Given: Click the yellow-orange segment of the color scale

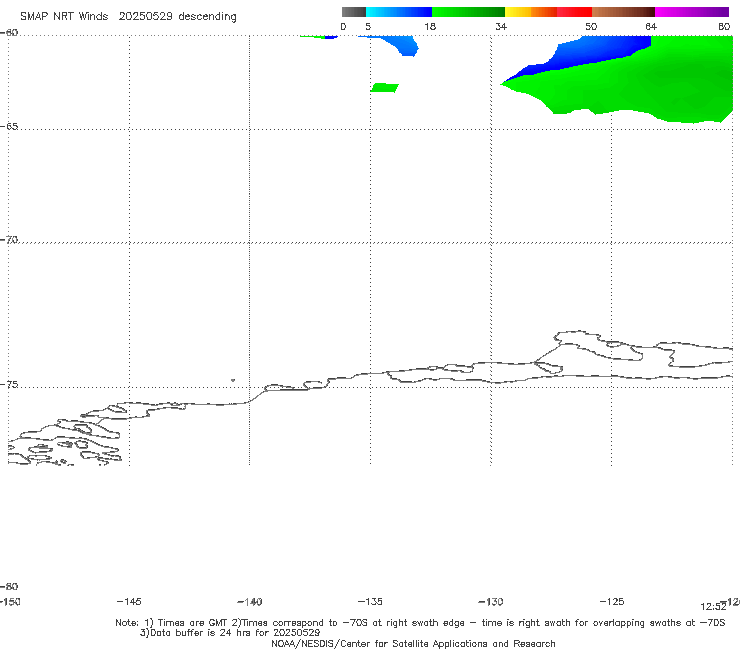Looking at the screenshot, I should (x=531, y=12).
